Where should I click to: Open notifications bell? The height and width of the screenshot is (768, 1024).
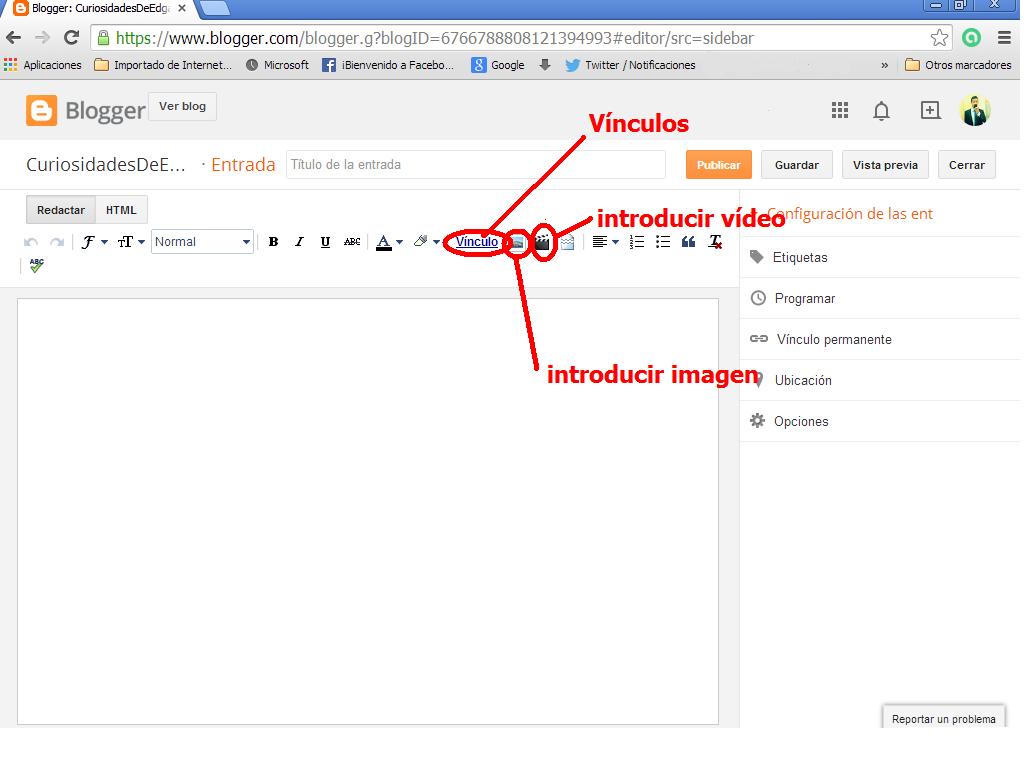pyautogui.click(x=882, y=110)
